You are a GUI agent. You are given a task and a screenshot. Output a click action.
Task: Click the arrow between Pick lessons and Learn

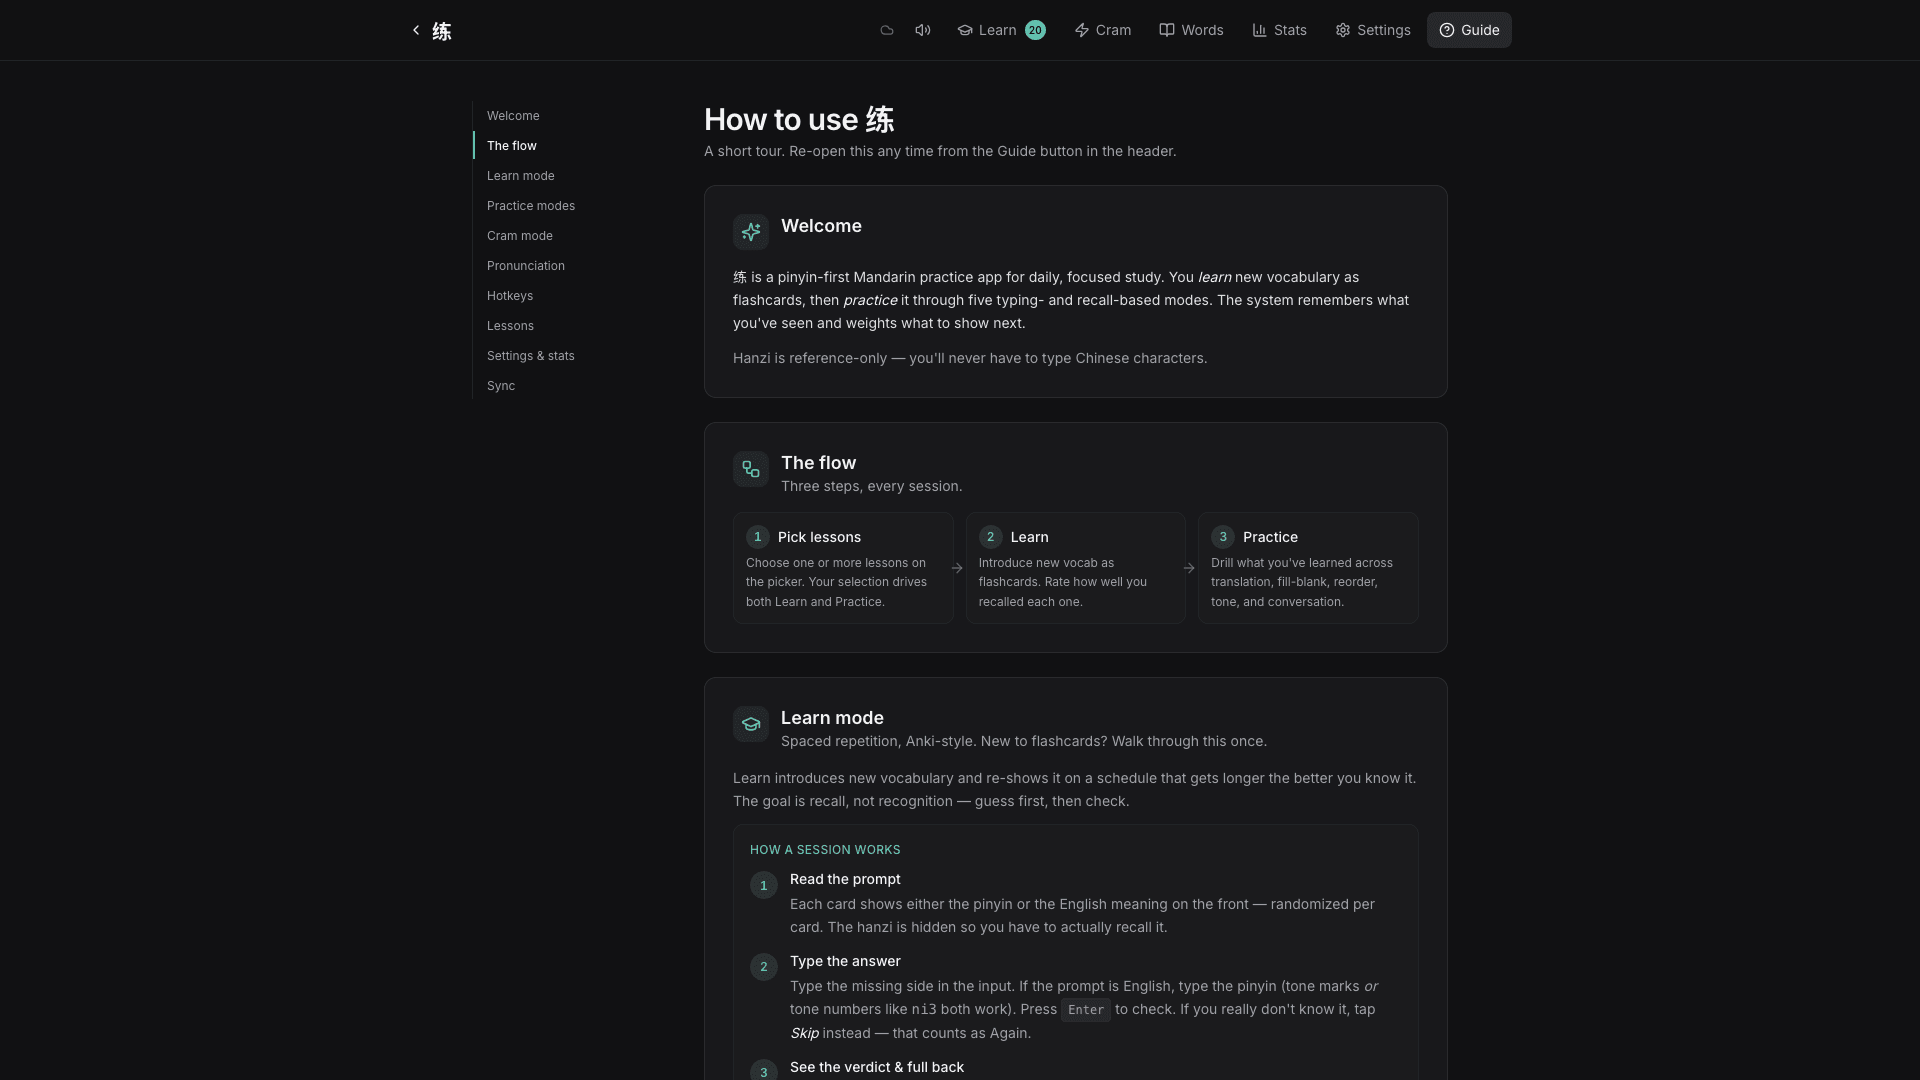point(957,568)
